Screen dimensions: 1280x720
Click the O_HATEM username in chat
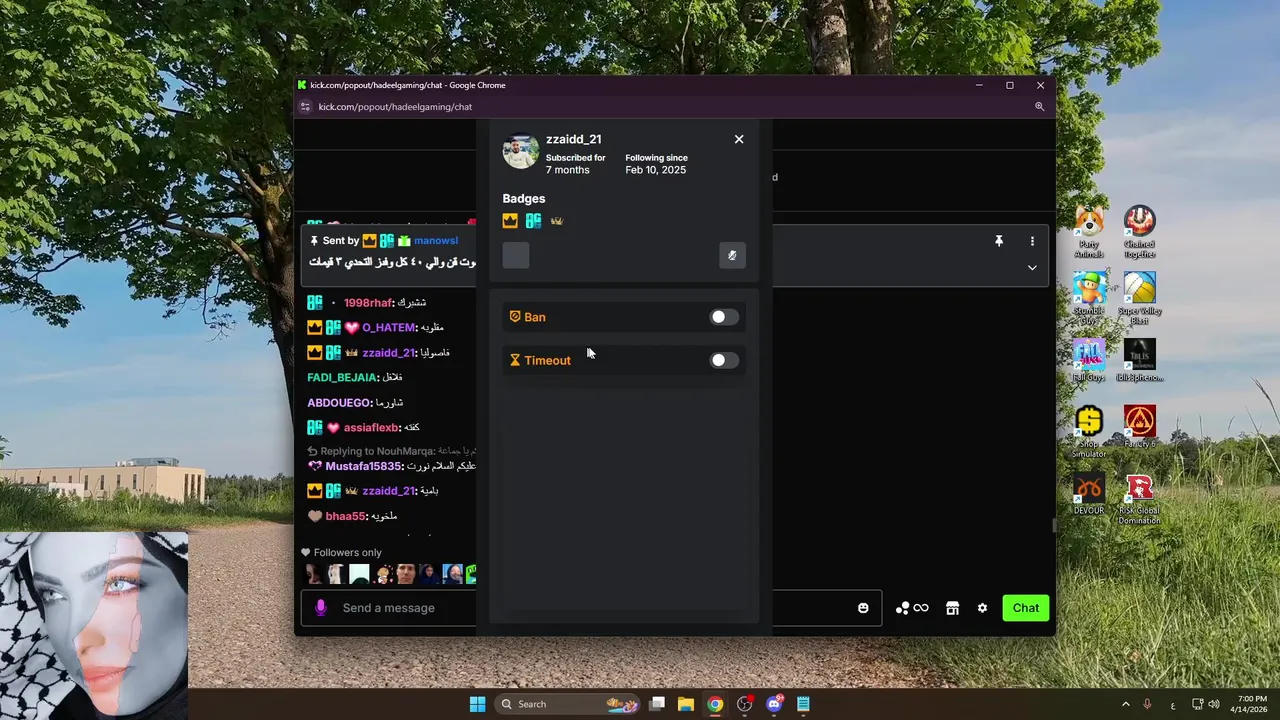(388, 327)
